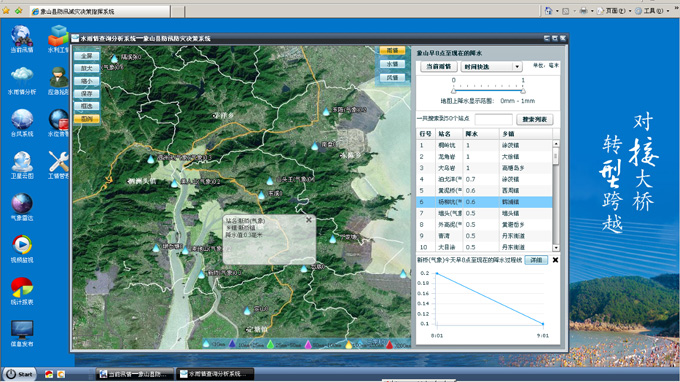Open the 统计报表 pie chart icon
The image size is (680, 382).
click(22, 291)
